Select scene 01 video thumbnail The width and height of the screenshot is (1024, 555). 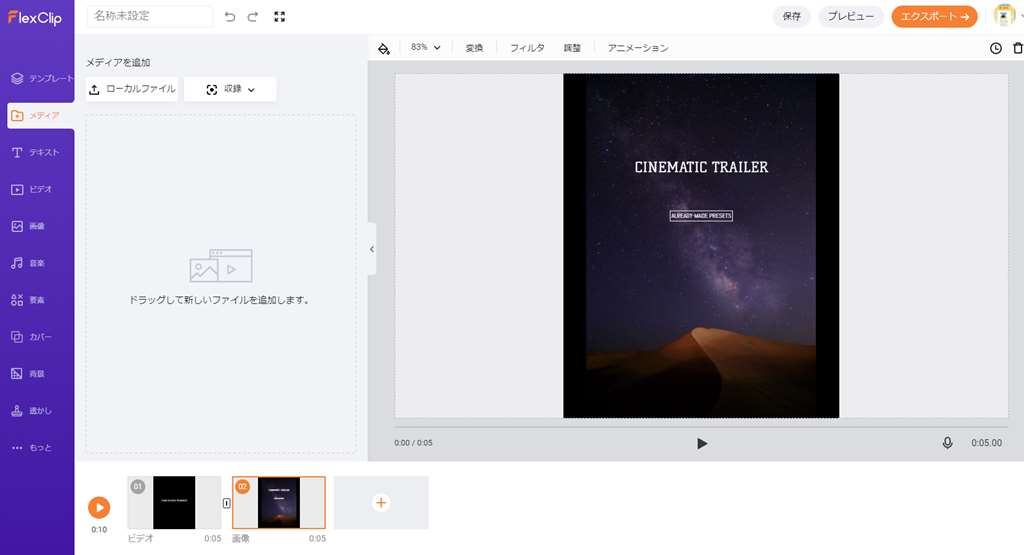174,502
